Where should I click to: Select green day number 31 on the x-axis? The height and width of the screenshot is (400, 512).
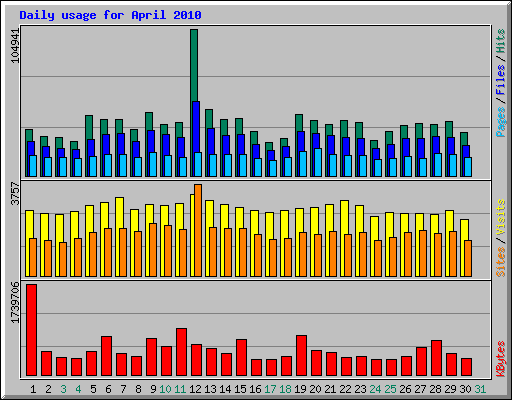click(x=480, y=389)
